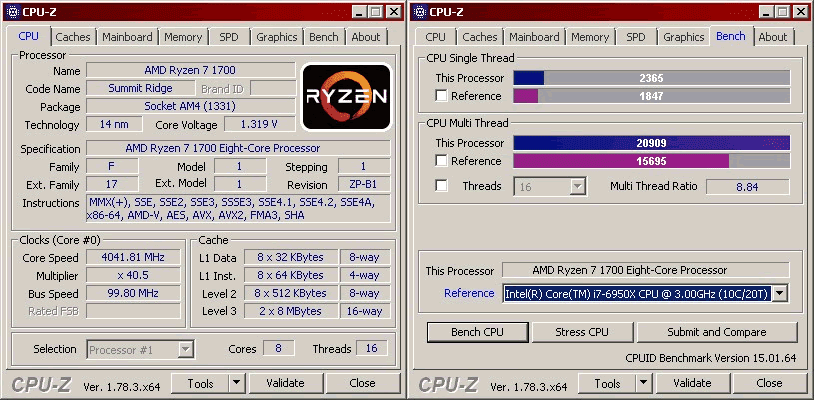Click Multi Thread Ratio value 8.84

(x=748, y=186)
